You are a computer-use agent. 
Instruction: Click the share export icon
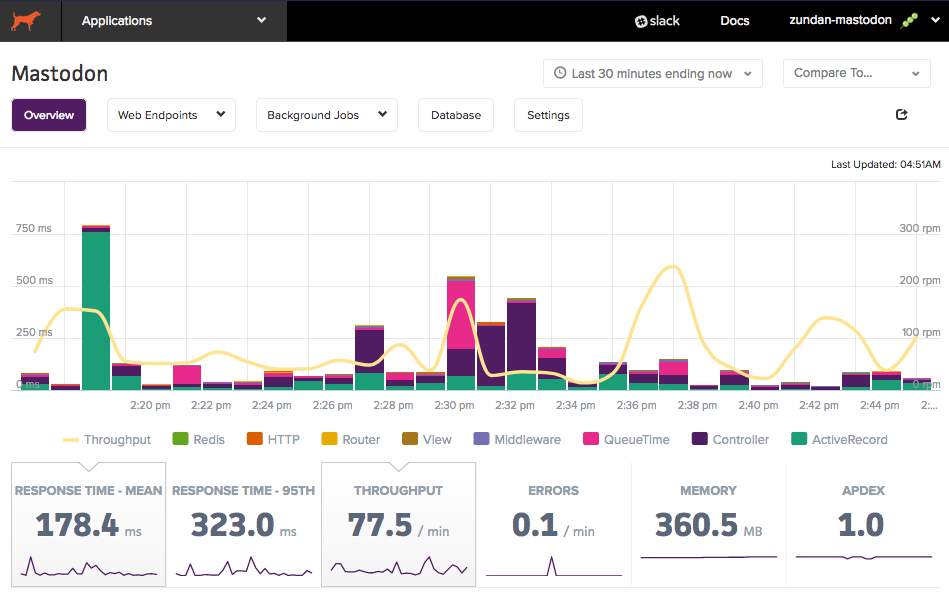(902, 114)
